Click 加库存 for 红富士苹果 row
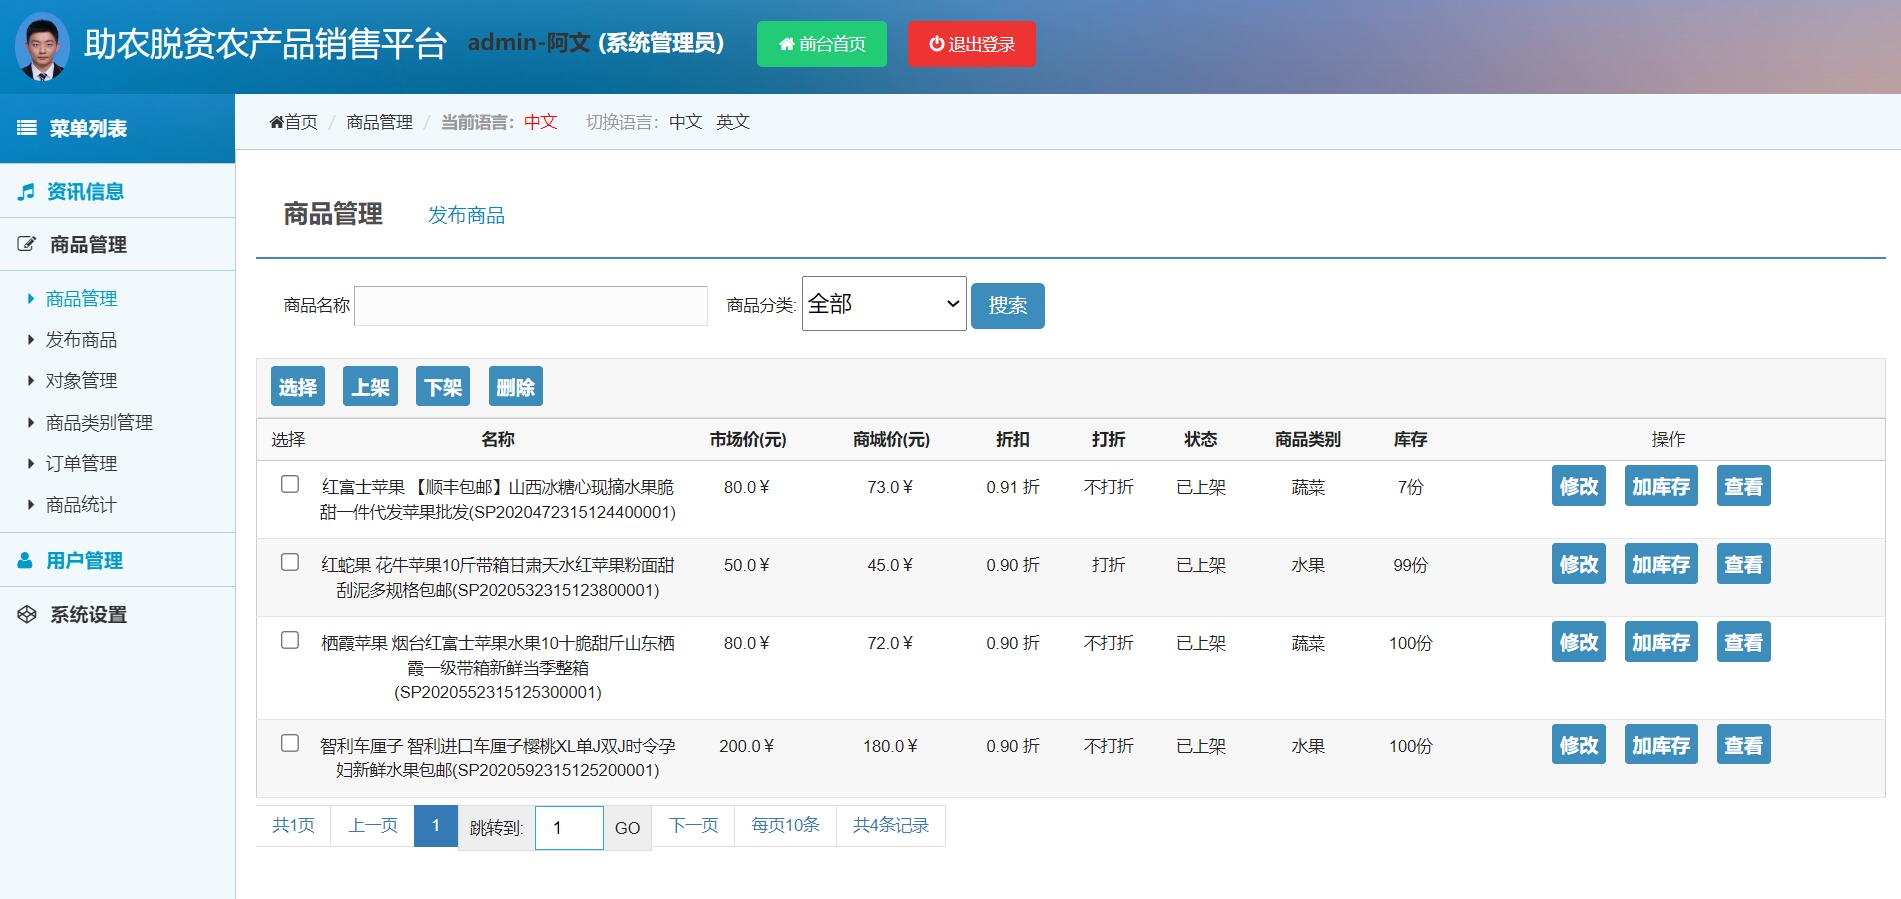Image resolution: width=1901 pixels, height=899 pixels. click(x=1661, y=486)
